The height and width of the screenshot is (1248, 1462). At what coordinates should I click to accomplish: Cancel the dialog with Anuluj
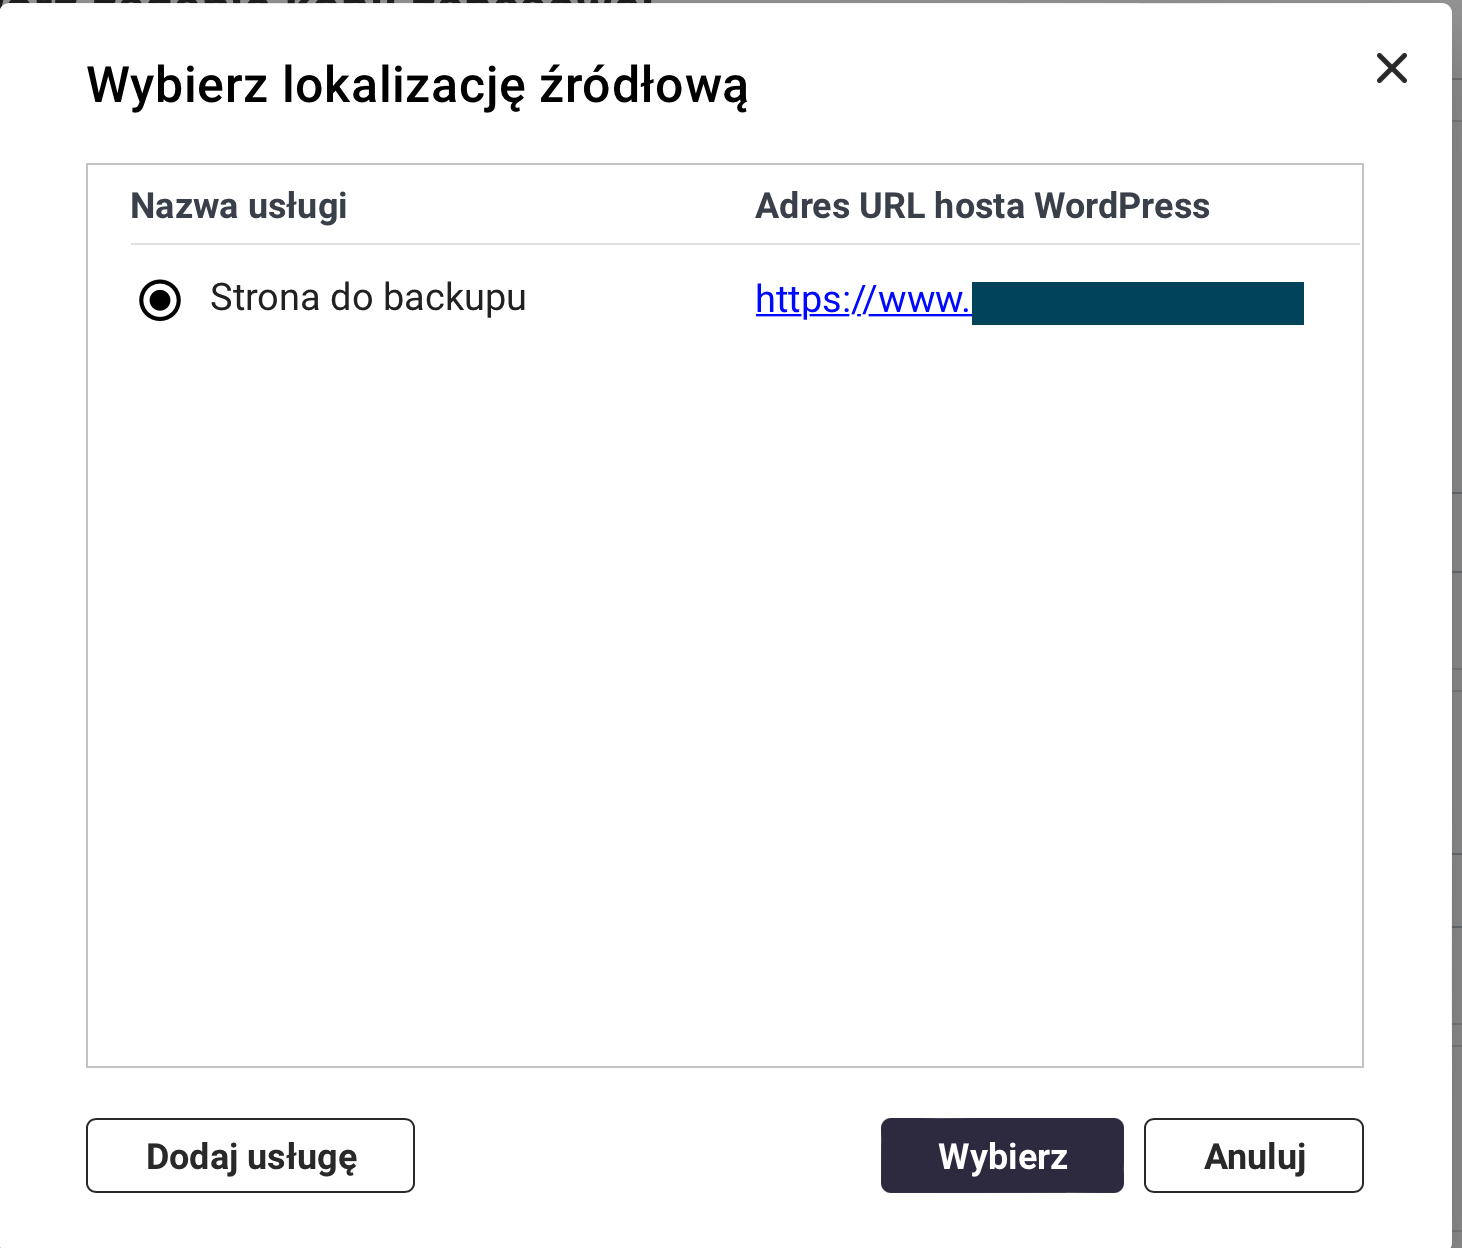click(1254, 1156)
